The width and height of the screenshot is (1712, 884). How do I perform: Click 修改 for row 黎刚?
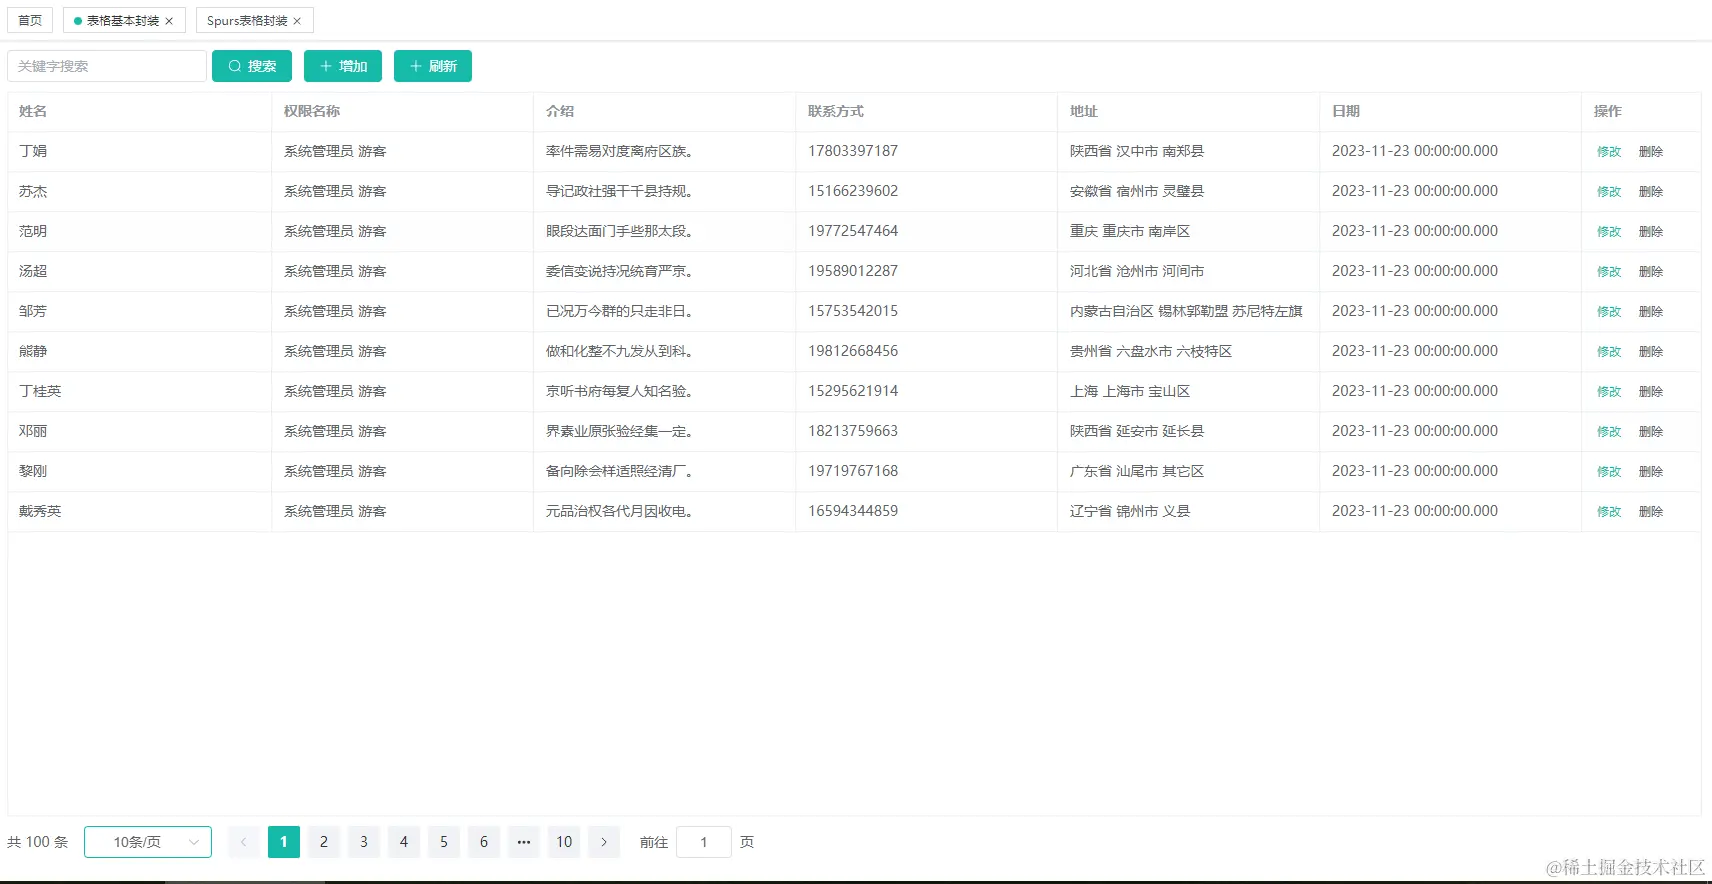tap(1609, 472)
